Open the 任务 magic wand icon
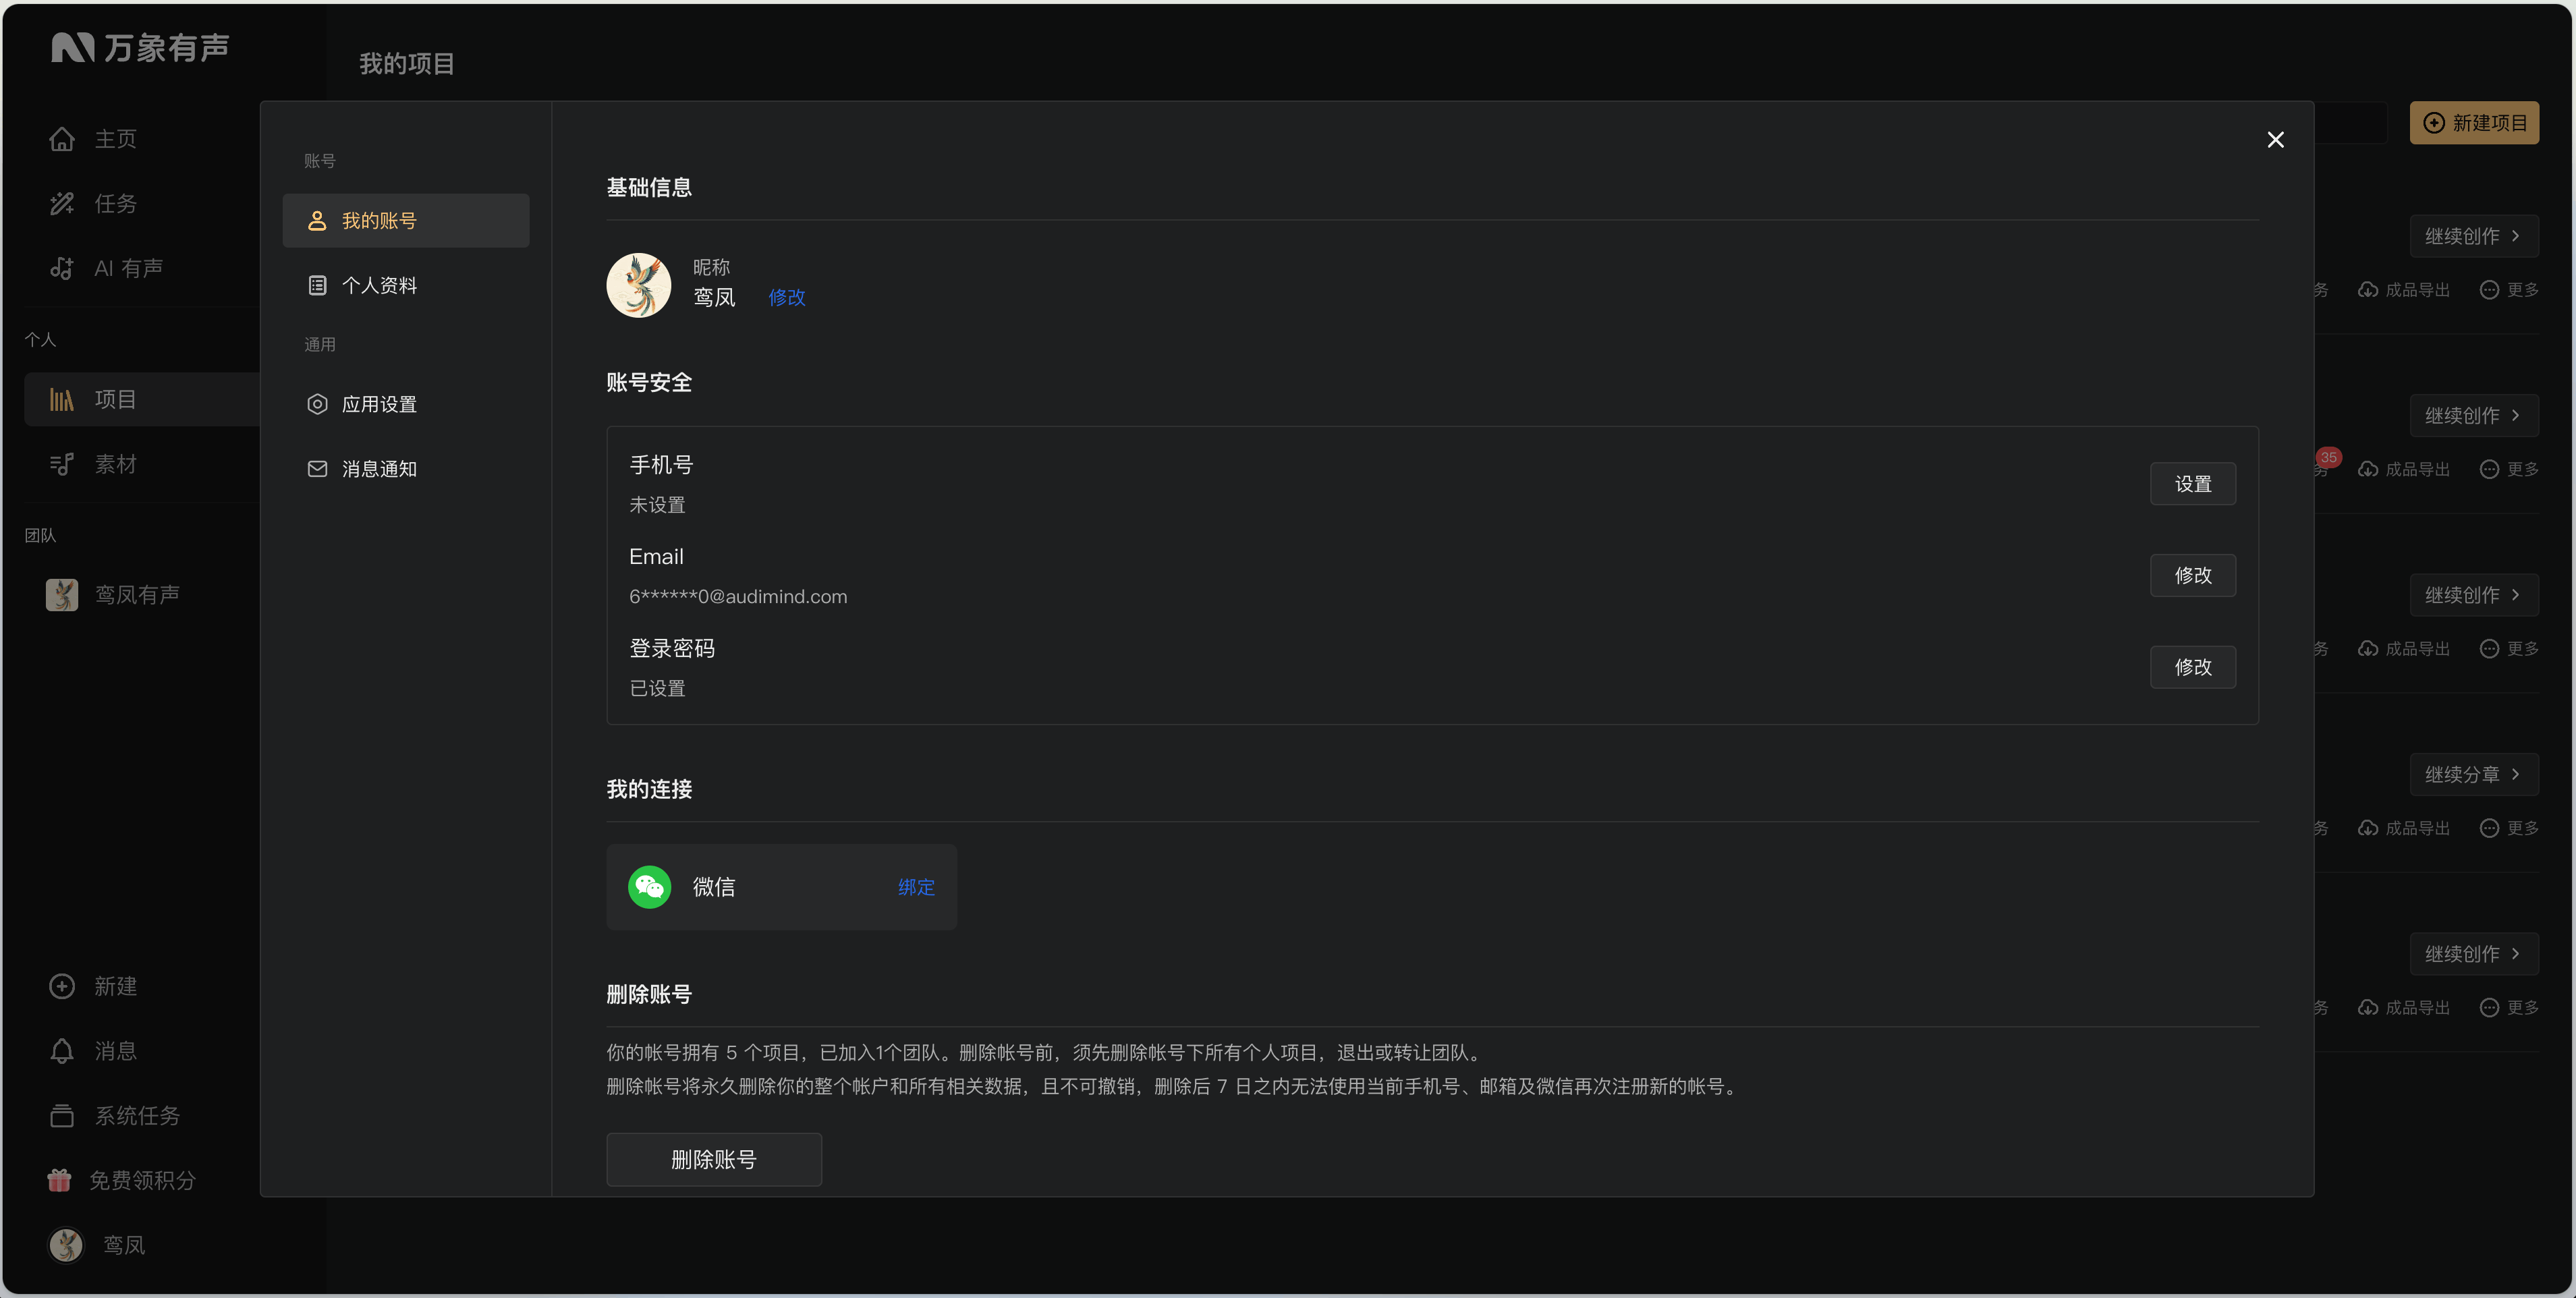The width and height of the screenshot is (2576, 1298). pyautogui.click(x=62, y=204)
